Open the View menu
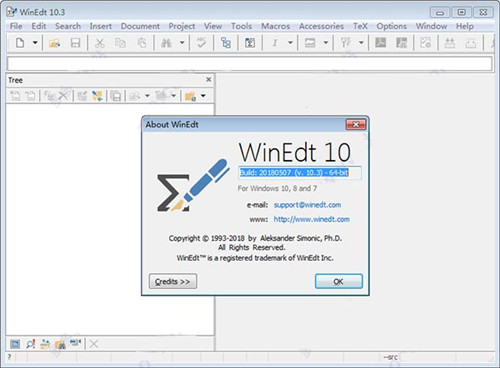Viewport: 500px width, 368px height. coord(213,26)
